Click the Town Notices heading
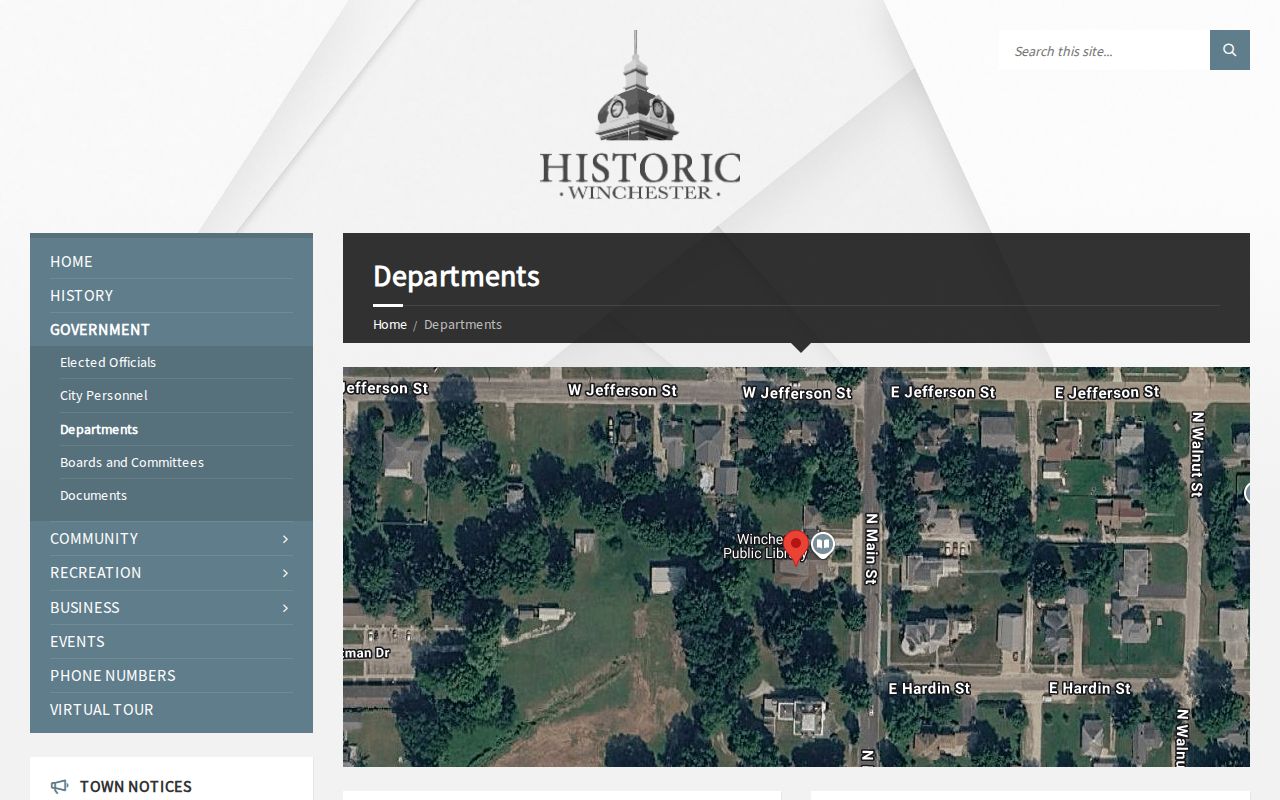Viewport: 1280px width, 800px height. coord(136,787)
